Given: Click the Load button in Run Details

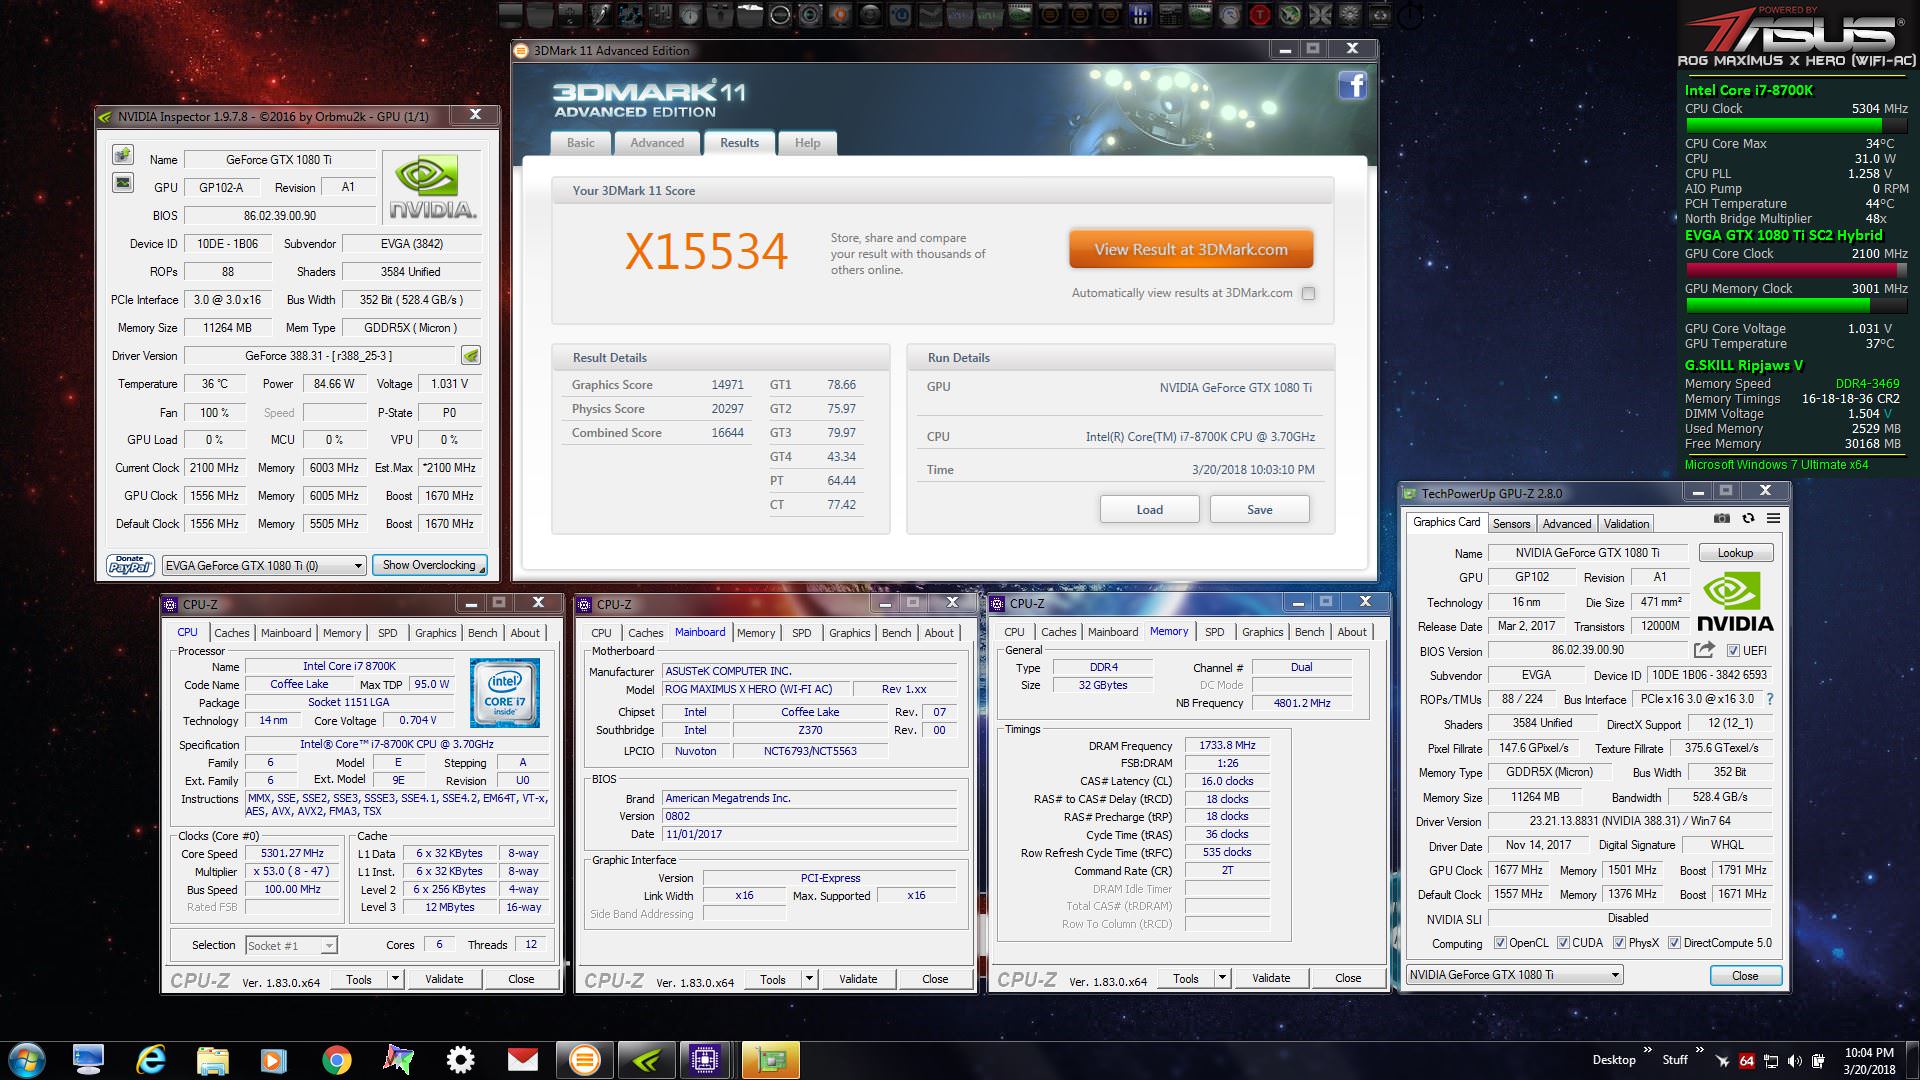Looking at the screenshot, I should (1150, 509).
